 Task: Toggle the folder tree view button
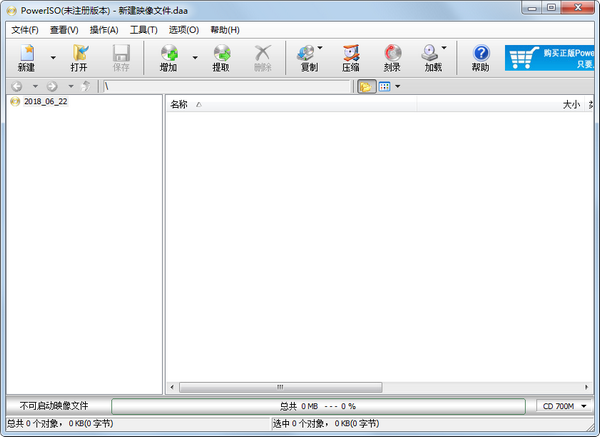point(366,87)
